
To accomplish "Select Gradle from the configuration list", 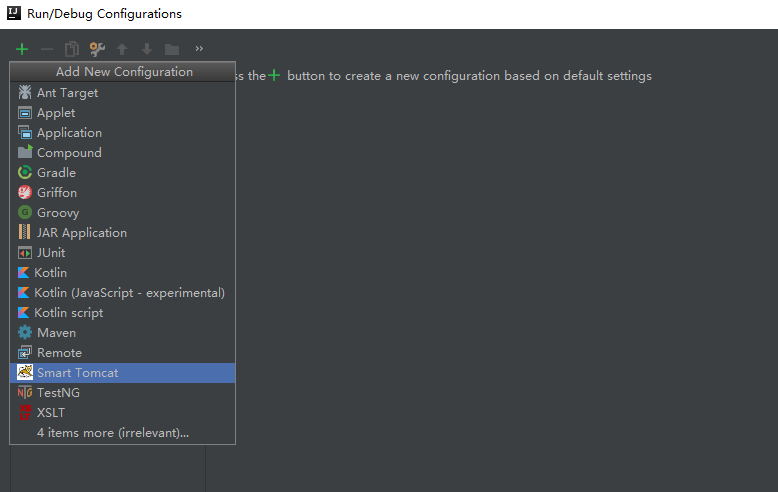I will pos(56,173).
